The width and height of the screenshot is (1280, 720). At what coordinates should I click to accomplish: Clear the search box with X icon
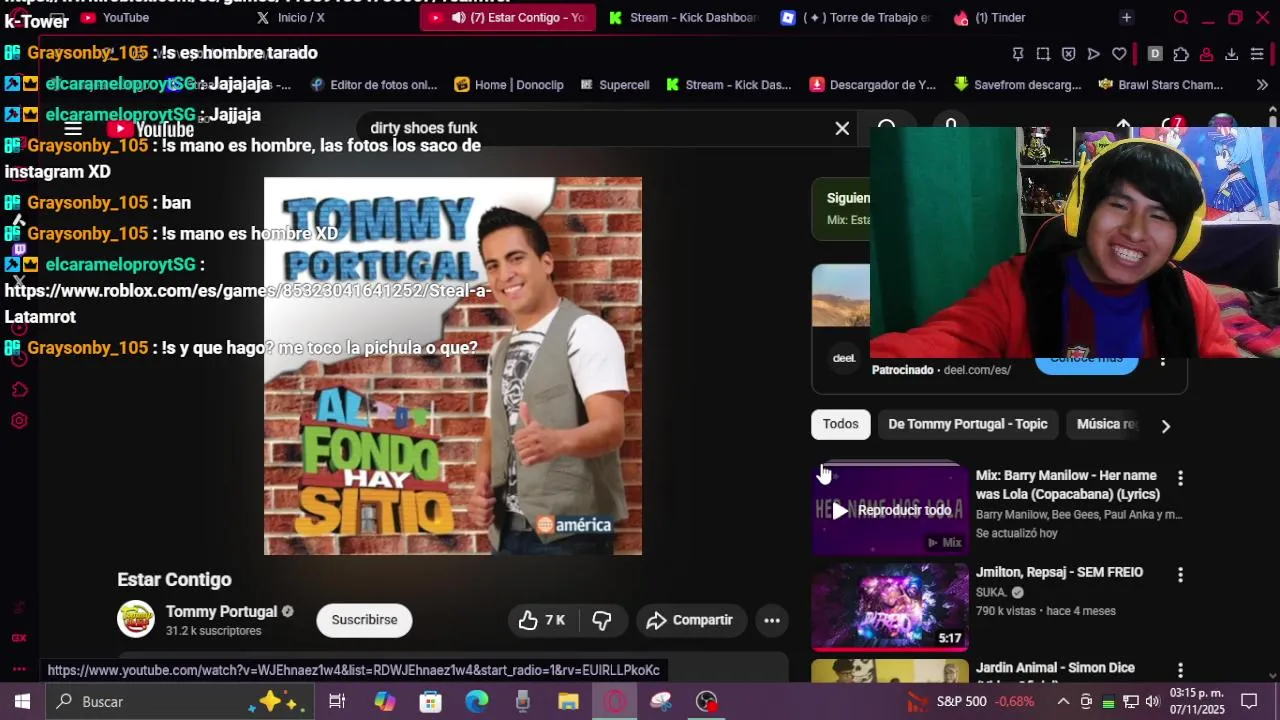[x=842, y=128]
